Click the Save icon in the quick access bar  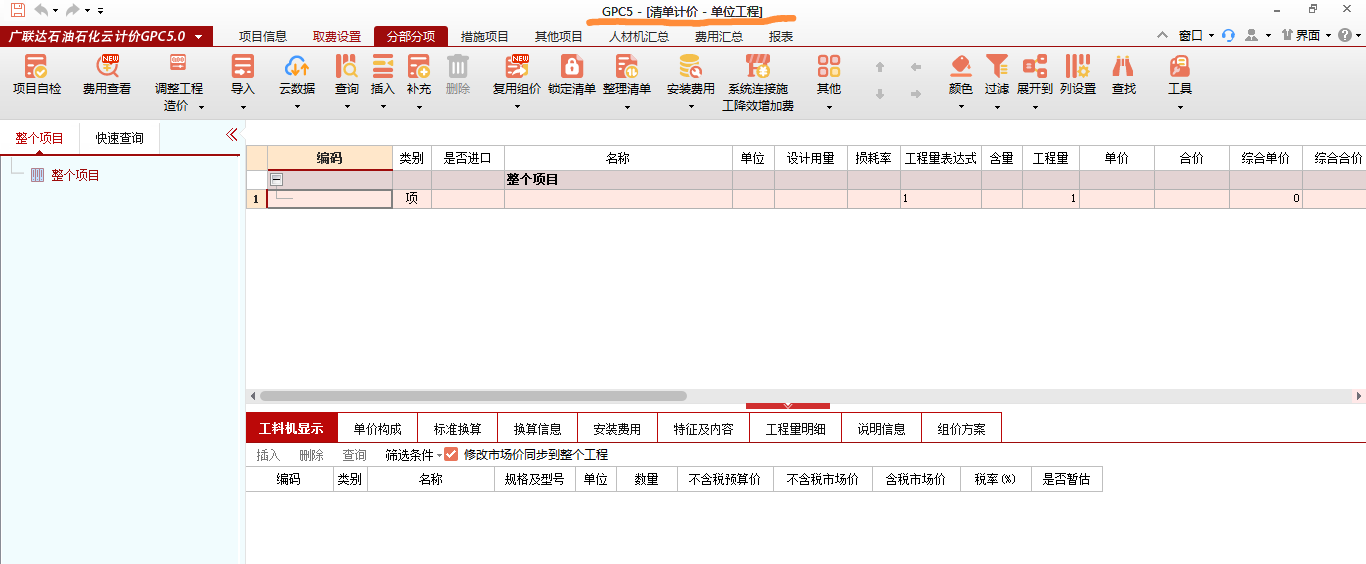(x=17, y=10)
